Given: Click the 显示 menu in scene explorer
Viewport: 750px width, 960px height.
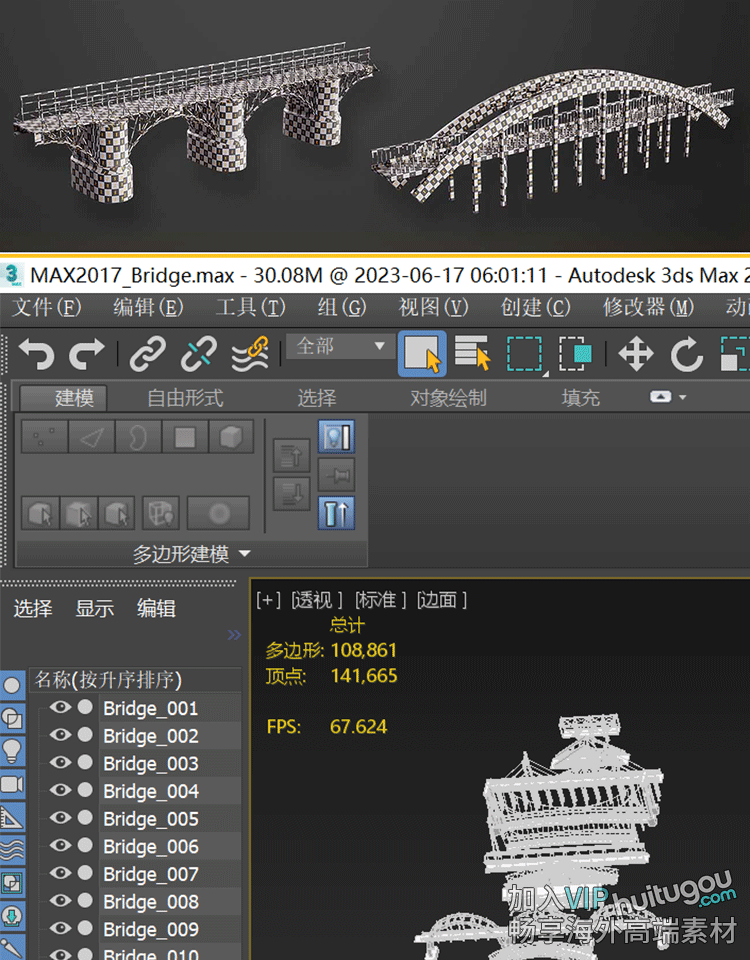Looking at the screenshot, I should coord(95,608).
